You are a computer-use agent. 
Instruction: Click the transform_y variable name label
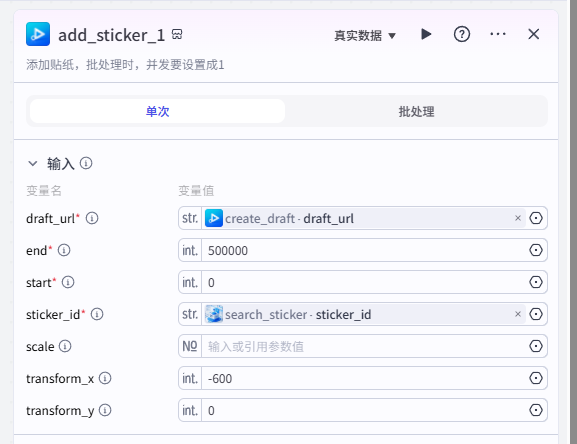pyautogui.click(x=60, y=411)
